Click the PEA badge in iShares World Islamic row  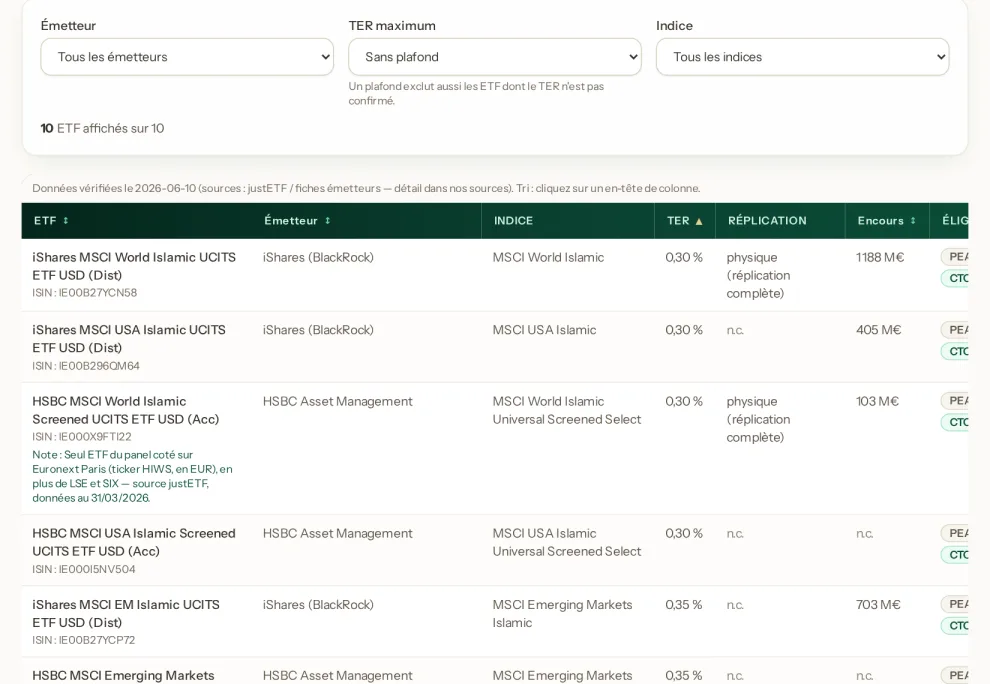coord(955,256)
